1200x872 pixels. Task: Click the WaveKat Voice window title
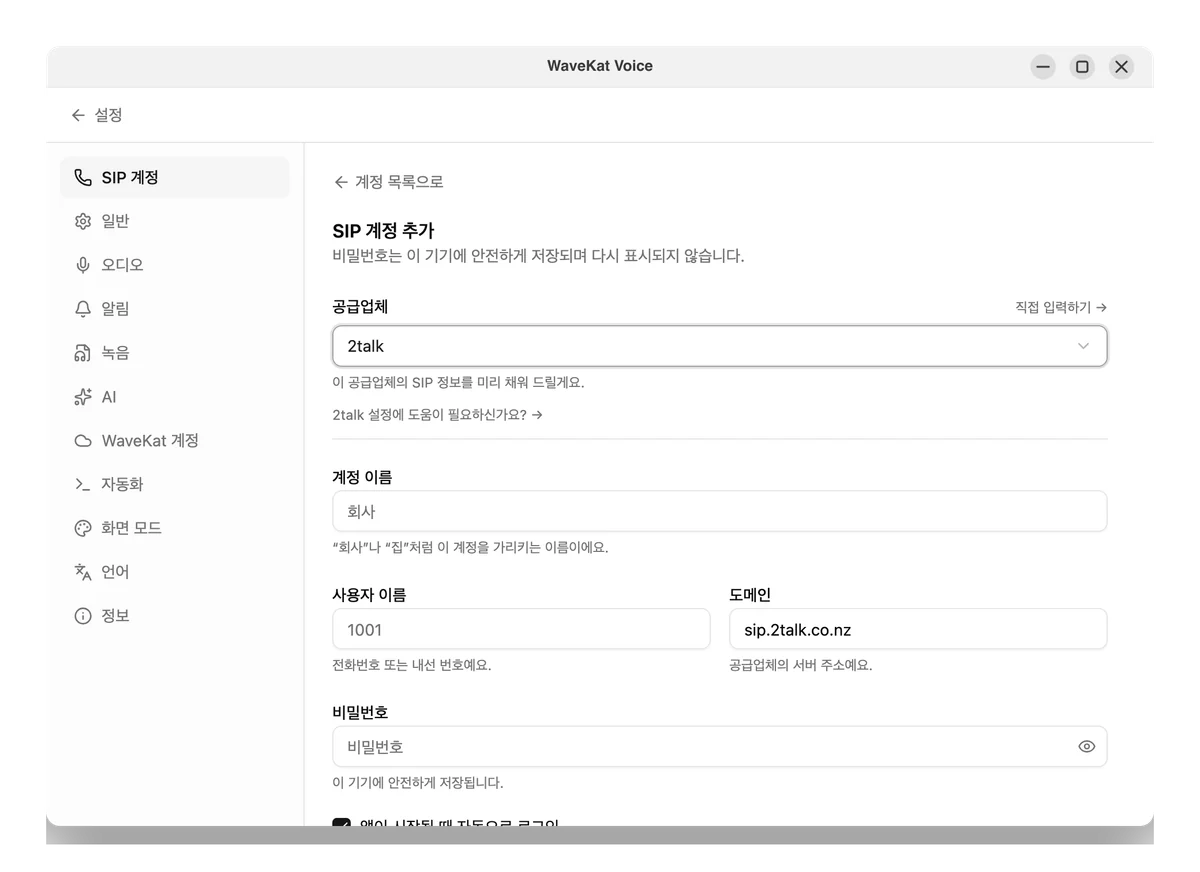(600, 66)
